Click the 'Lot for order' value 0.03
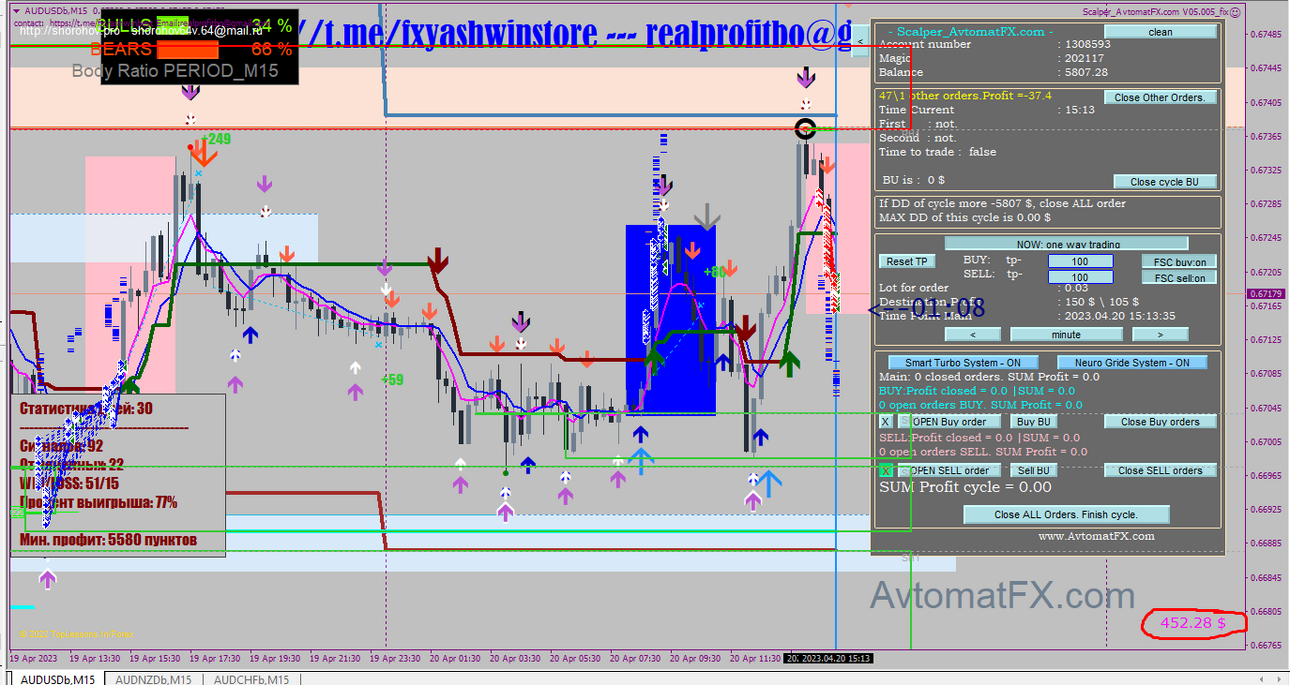Screen dimensions: 1290x685 (1075, 288)
